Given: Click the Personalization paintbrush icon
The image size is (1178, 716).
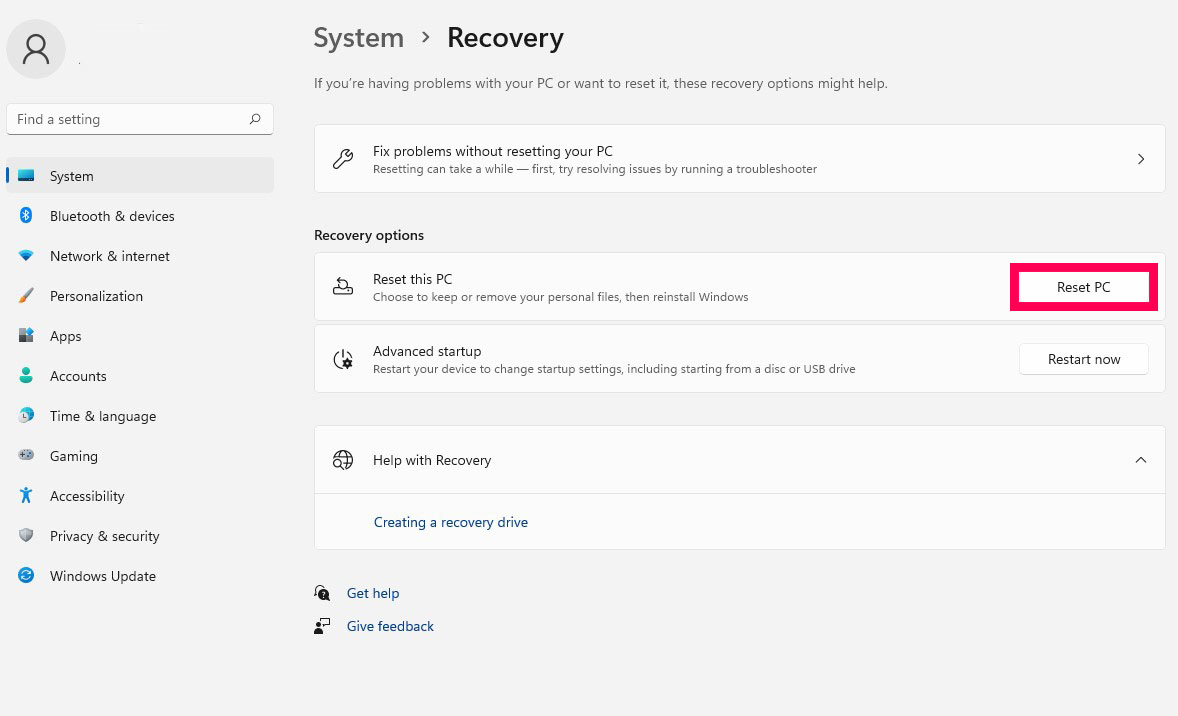Looking at the screenshot, I should pyautogui.click(x=26, y=295).
